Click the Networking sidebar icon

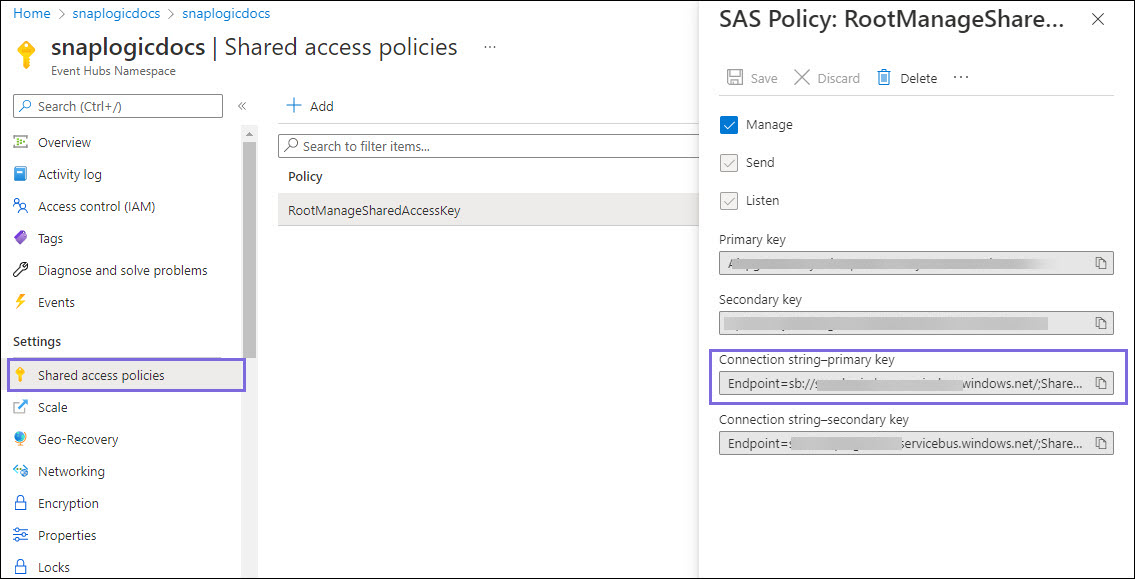(22, 471)
